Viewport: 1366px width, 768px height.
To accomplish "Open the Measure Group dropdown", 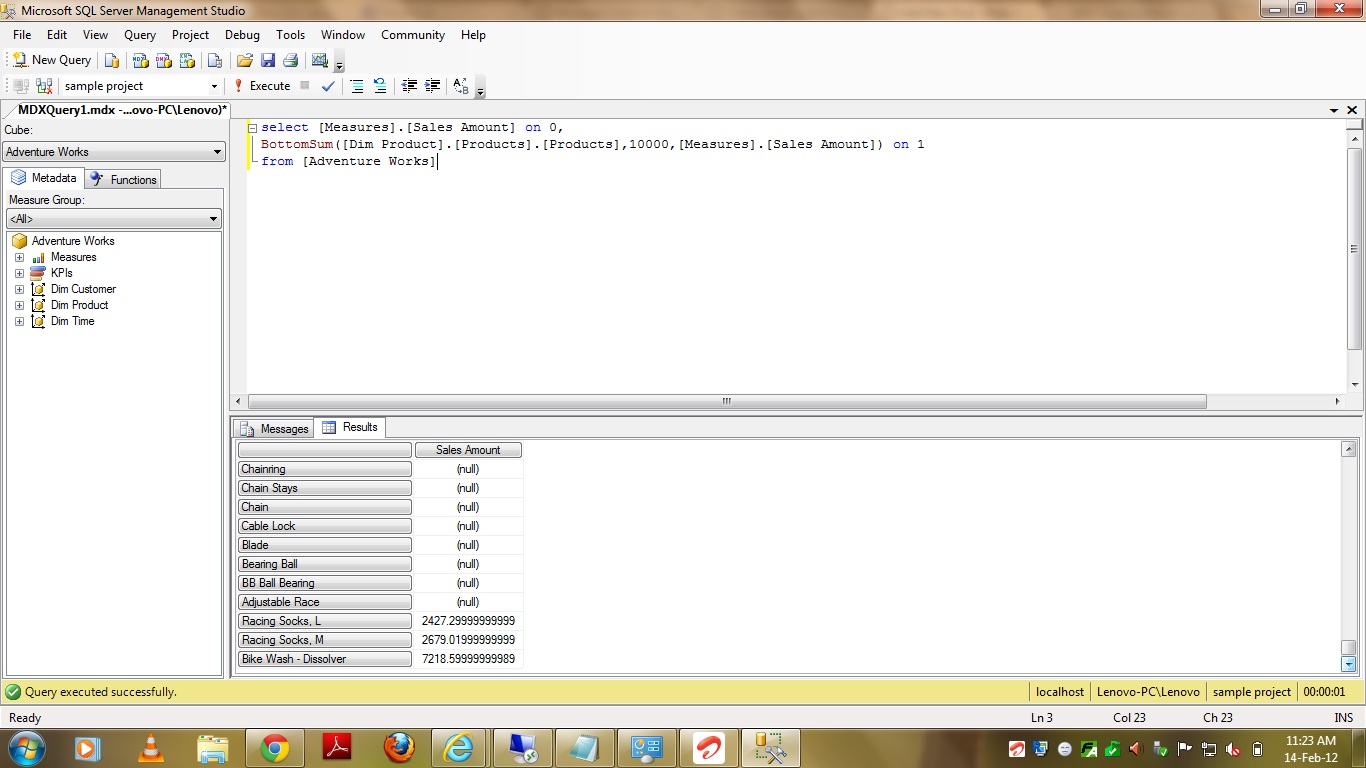I will [114, 219].
